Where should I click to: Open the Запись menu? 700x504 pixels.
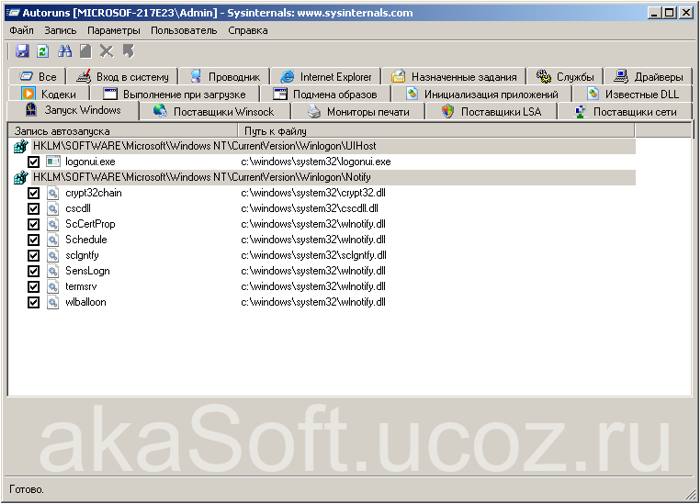click(60, 30)
